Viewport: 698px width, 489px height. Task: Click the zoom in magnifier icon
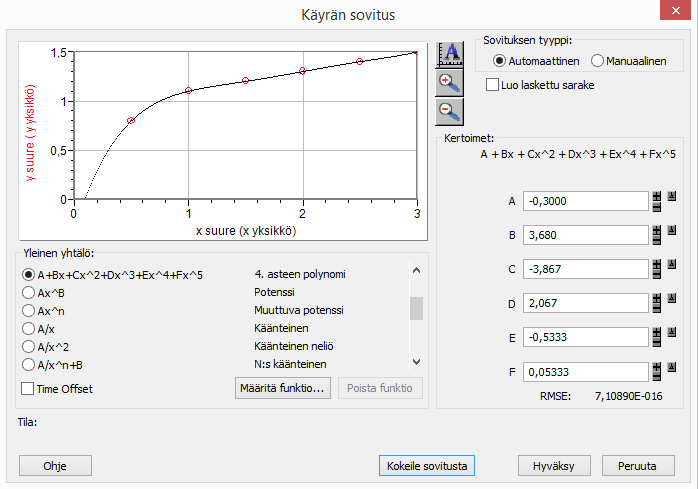coord(449,83)
